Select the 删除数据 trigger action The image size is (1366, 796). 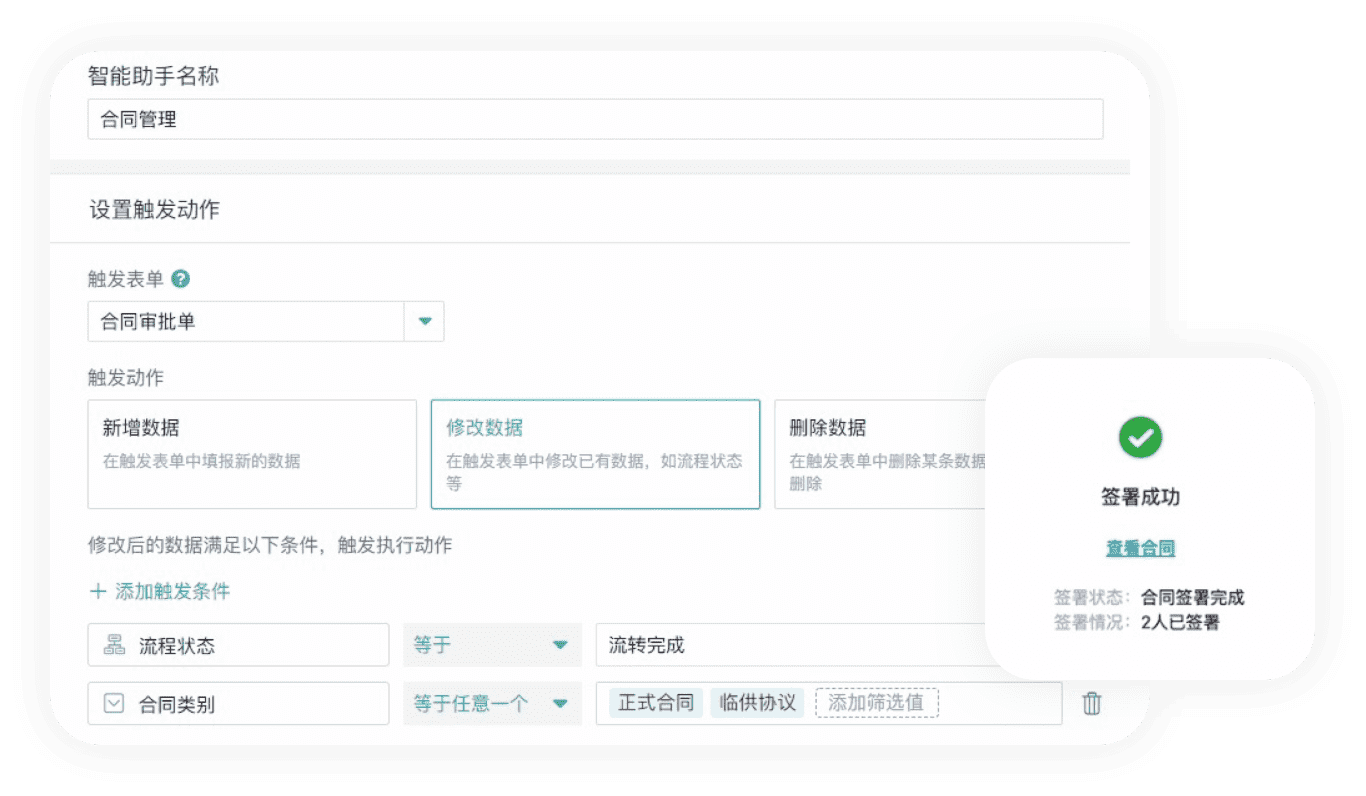coord(880,454)
